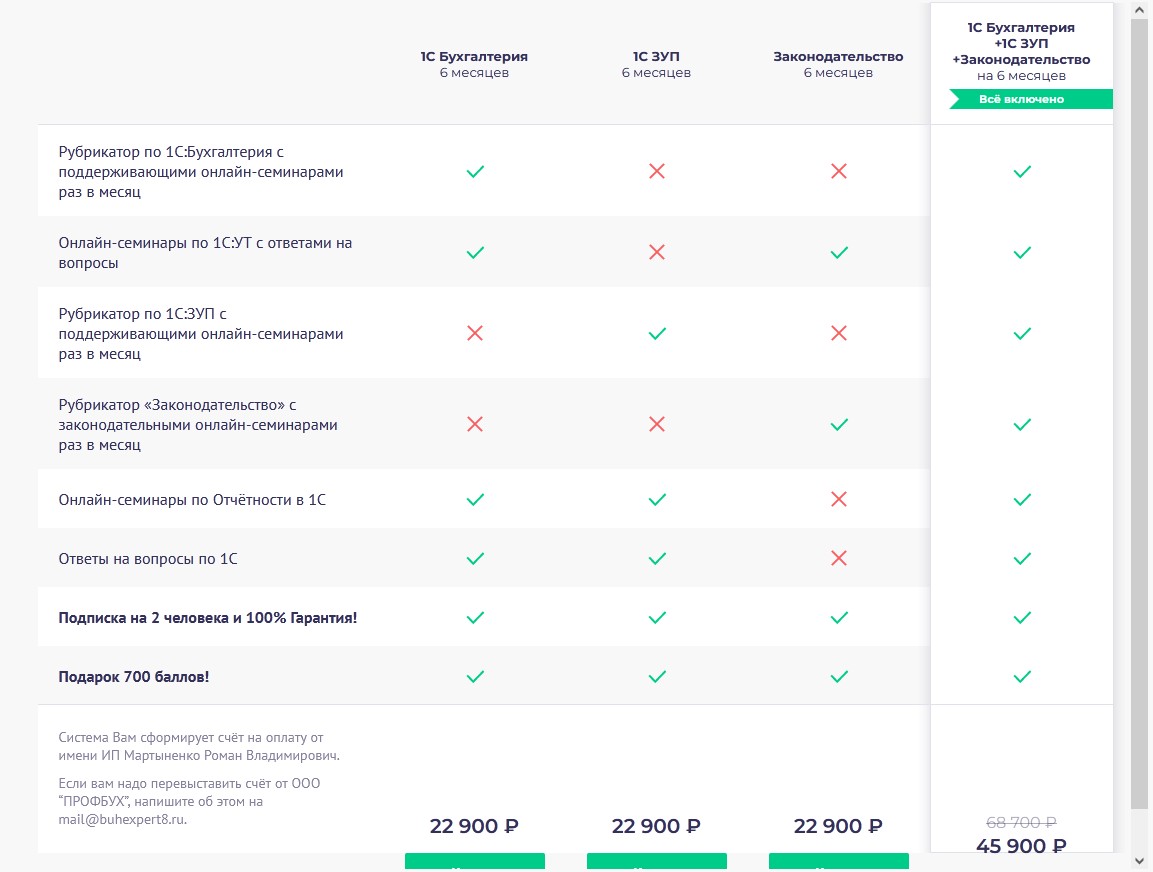Click the green button under Законодательство price
1153x872 pixels.
[x=839, y=862]
